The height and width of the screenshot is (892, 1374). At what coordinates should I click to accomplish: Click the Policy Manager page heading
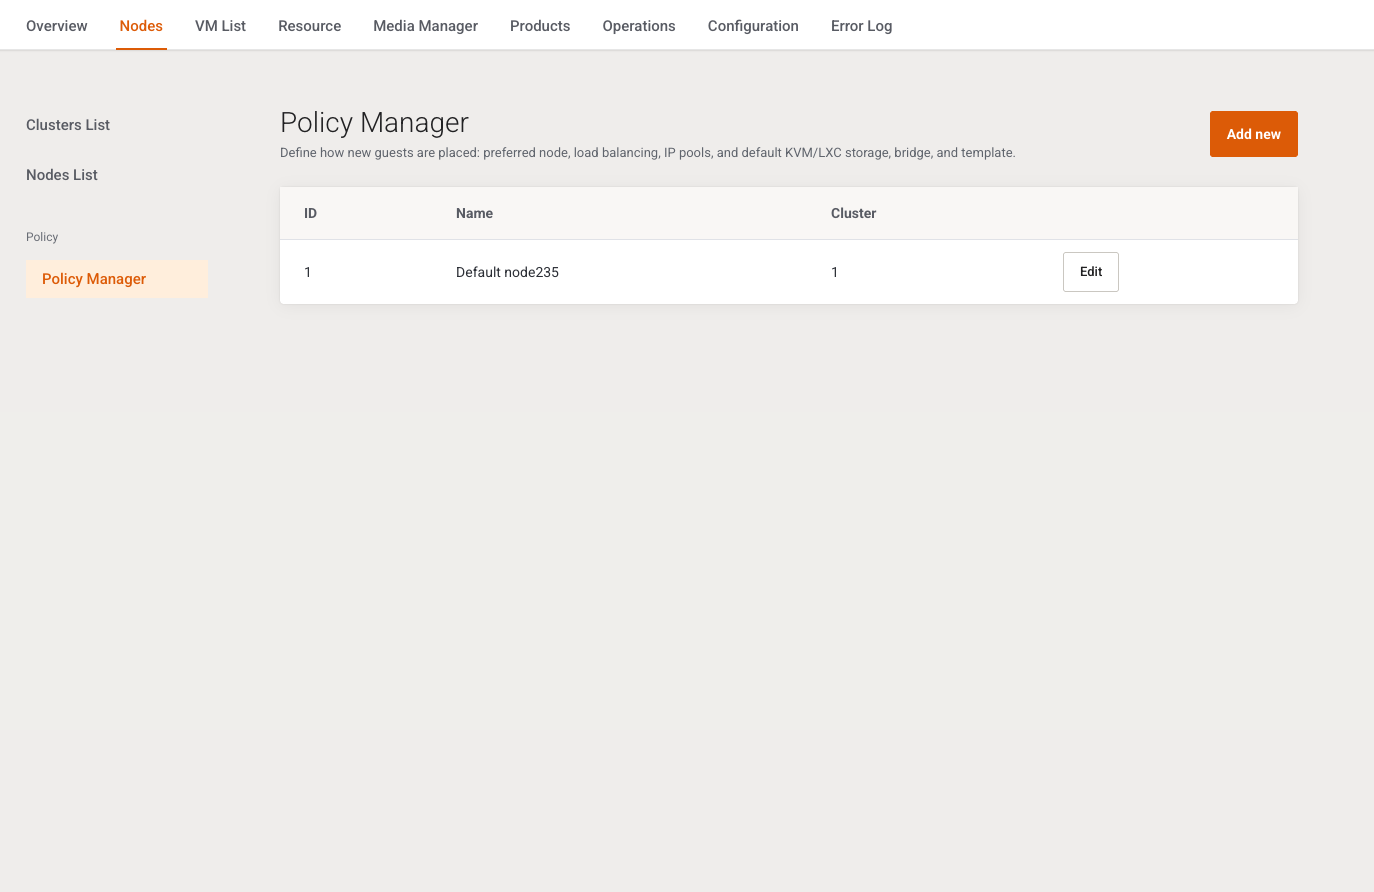coord(374,122)
